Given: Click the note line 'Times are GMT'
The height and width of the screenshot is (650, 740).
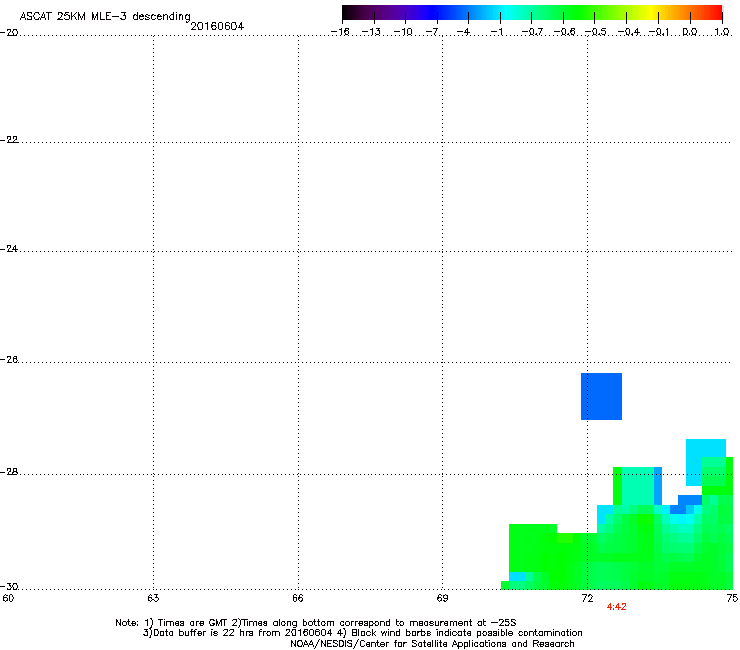Looking at the screenshot, I should click(x=193, y=623).
